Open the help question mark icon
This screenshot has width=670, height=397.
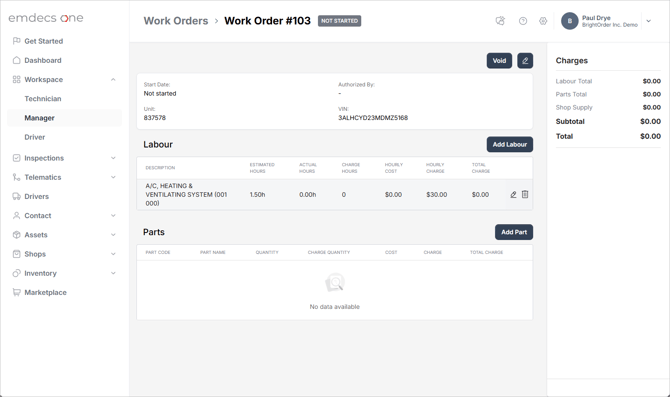tap(523, 21)
